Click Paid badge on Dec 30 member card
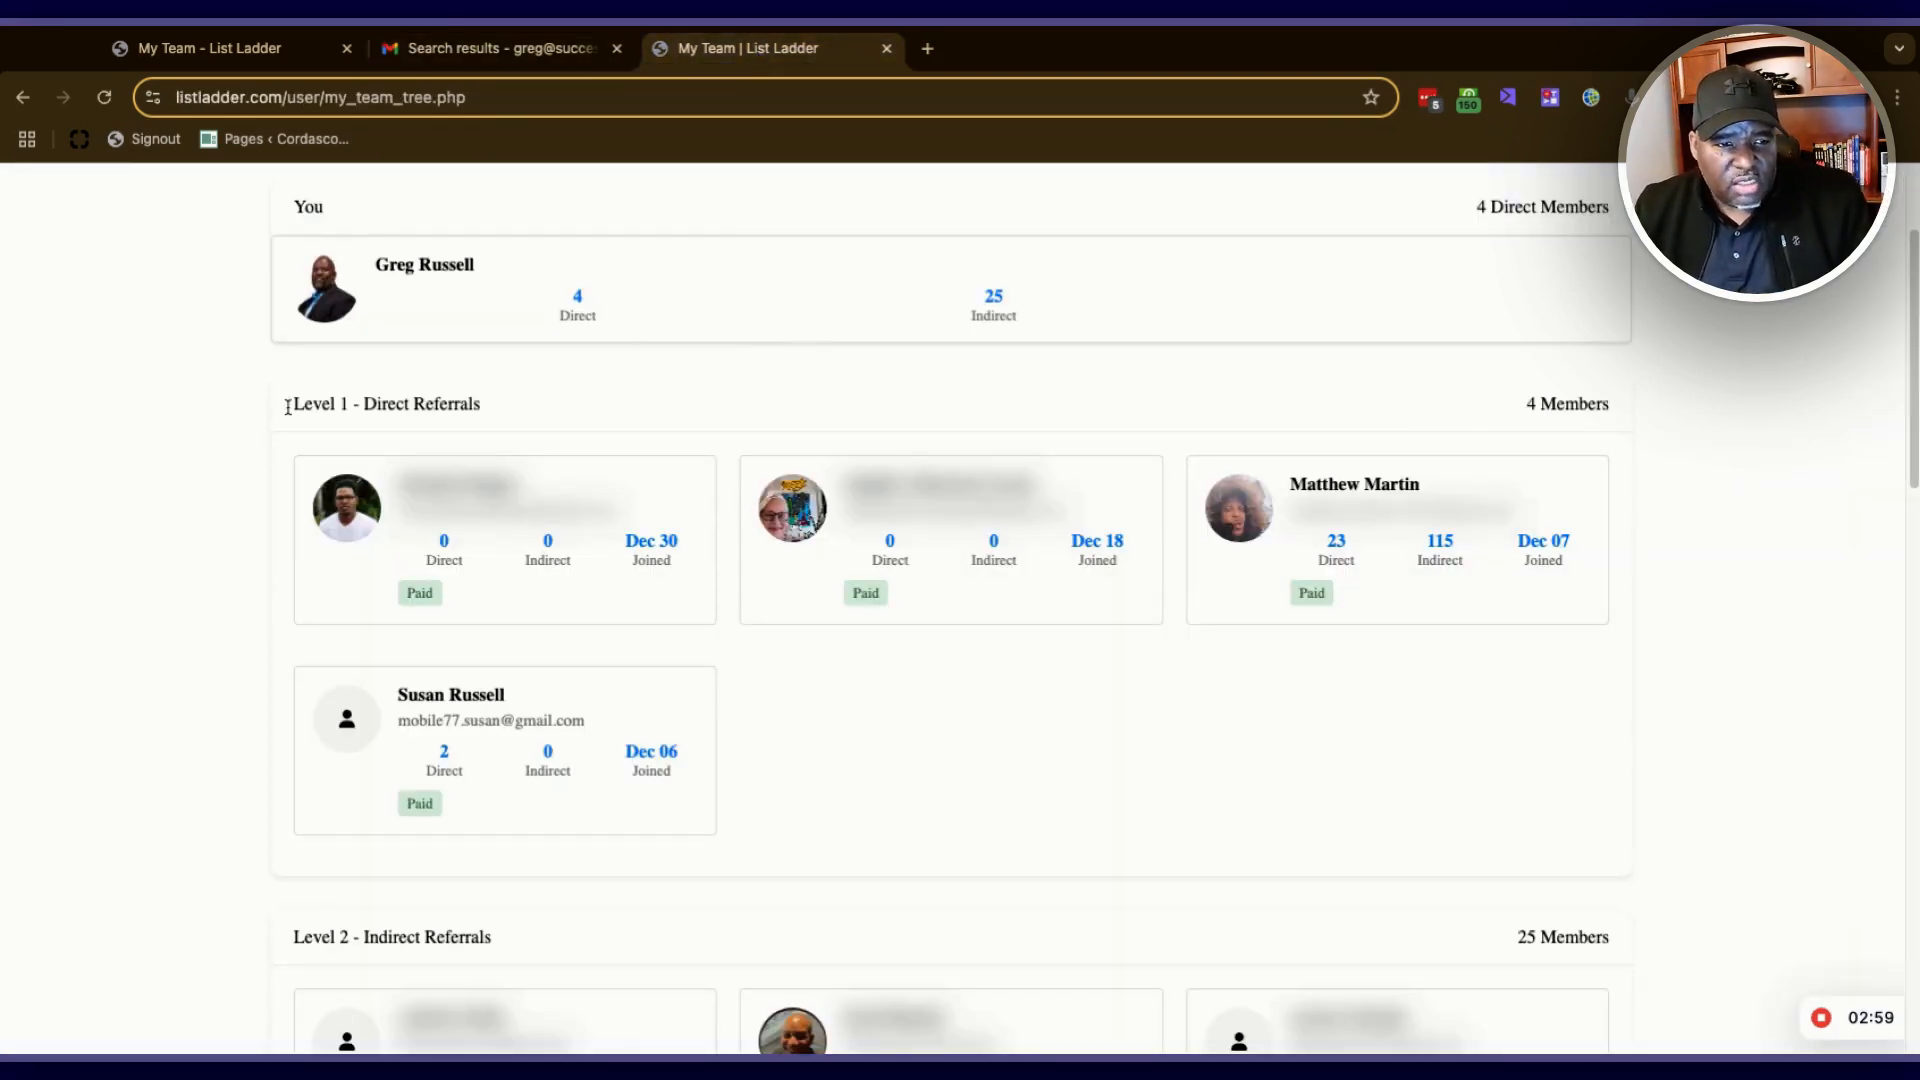 pos(420,593)
